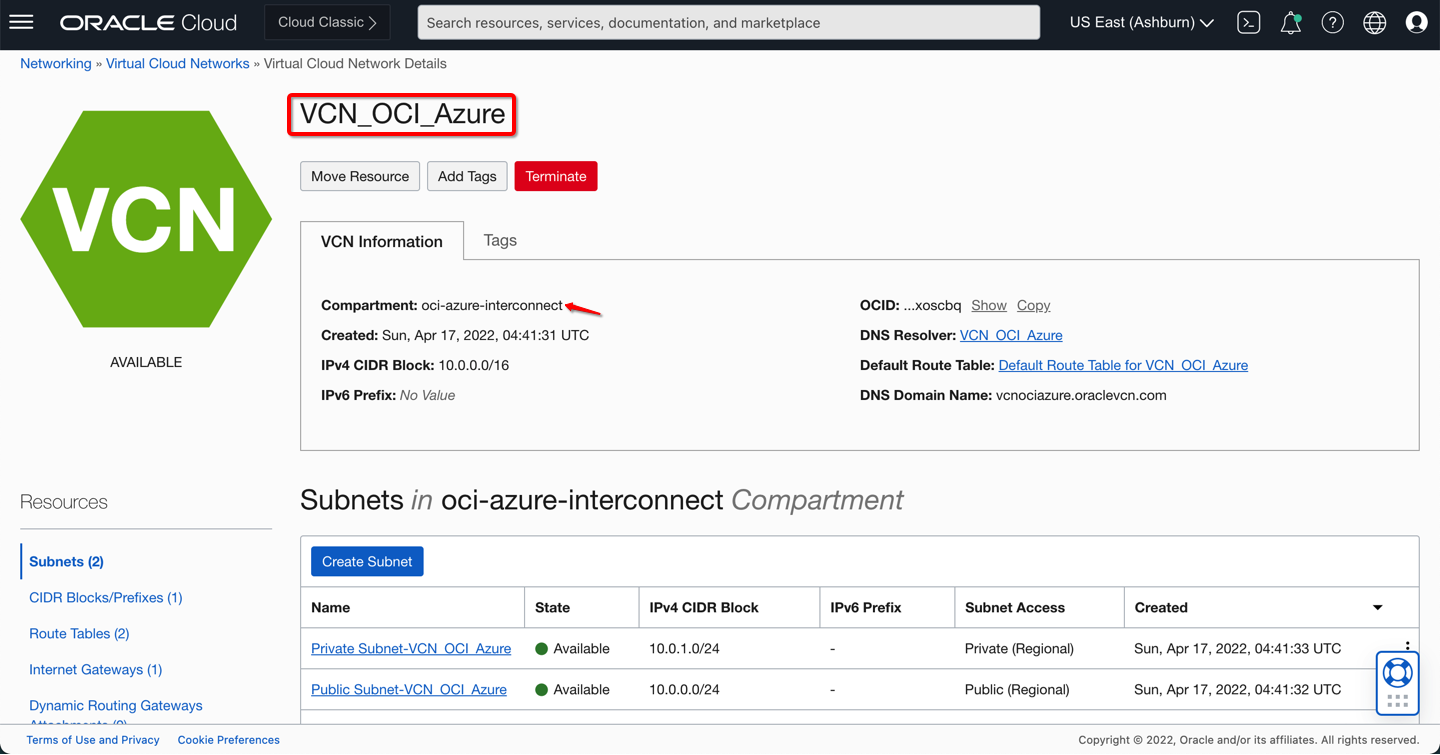This screenshot has height=755, width=1440.
Task: Launch Cloud Shell developer tools icon
Action: pyautogui.click(x=1248, y=22)
